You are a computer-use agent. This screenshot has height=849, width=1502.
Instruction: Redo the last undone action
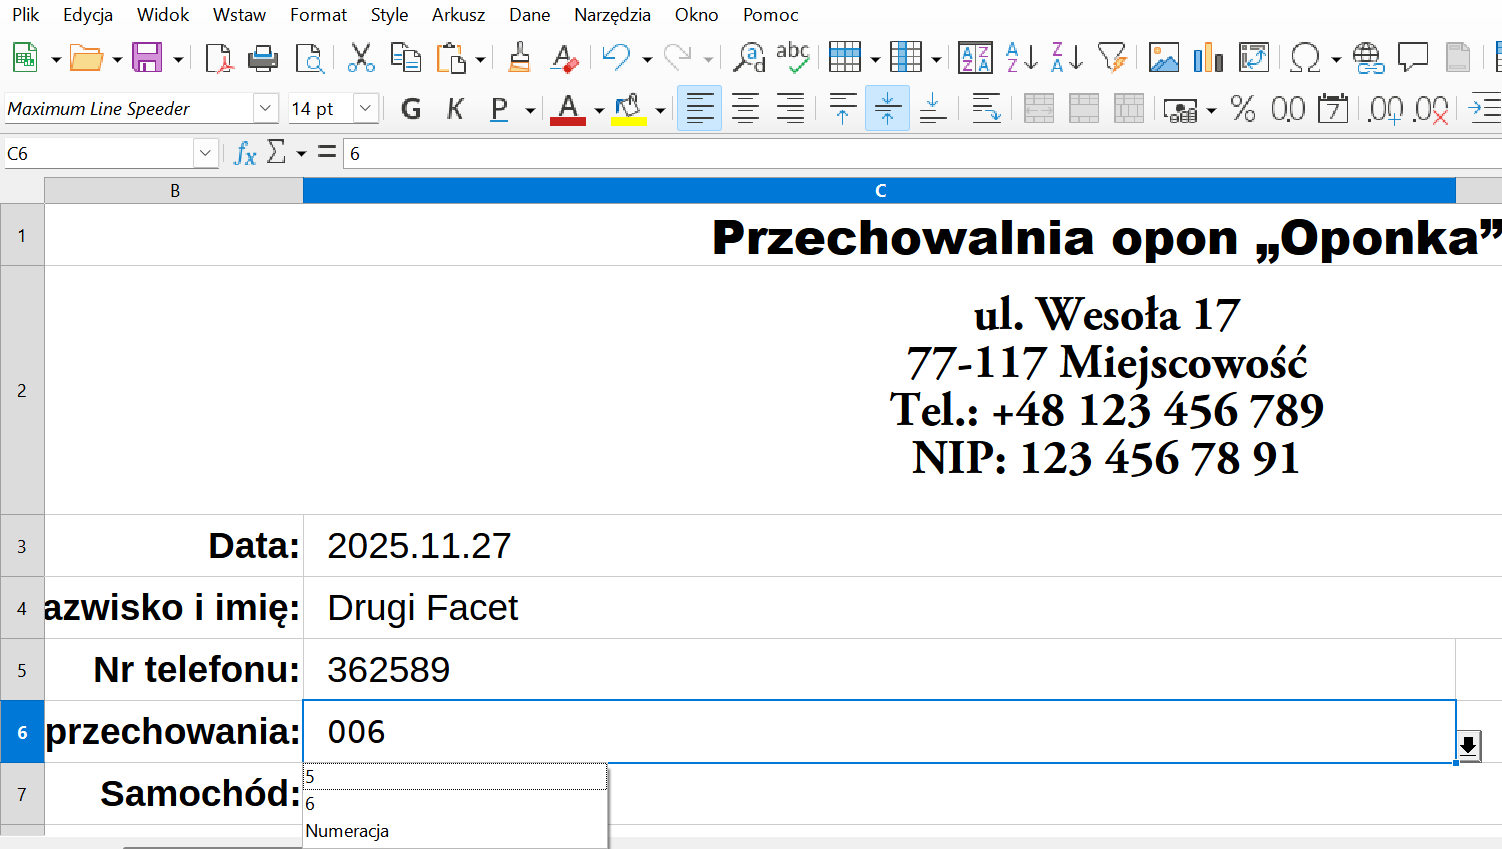tap(678, 58)
